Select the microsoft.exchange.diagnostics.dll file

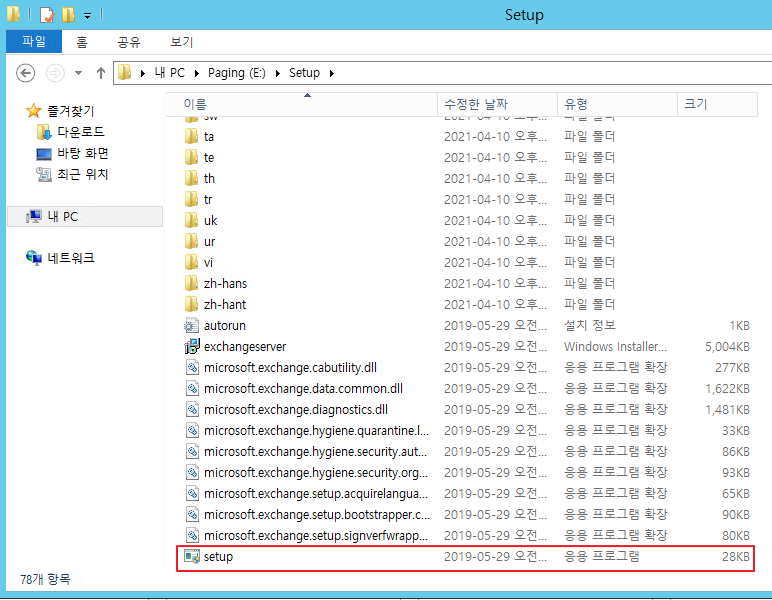point(296,410)
